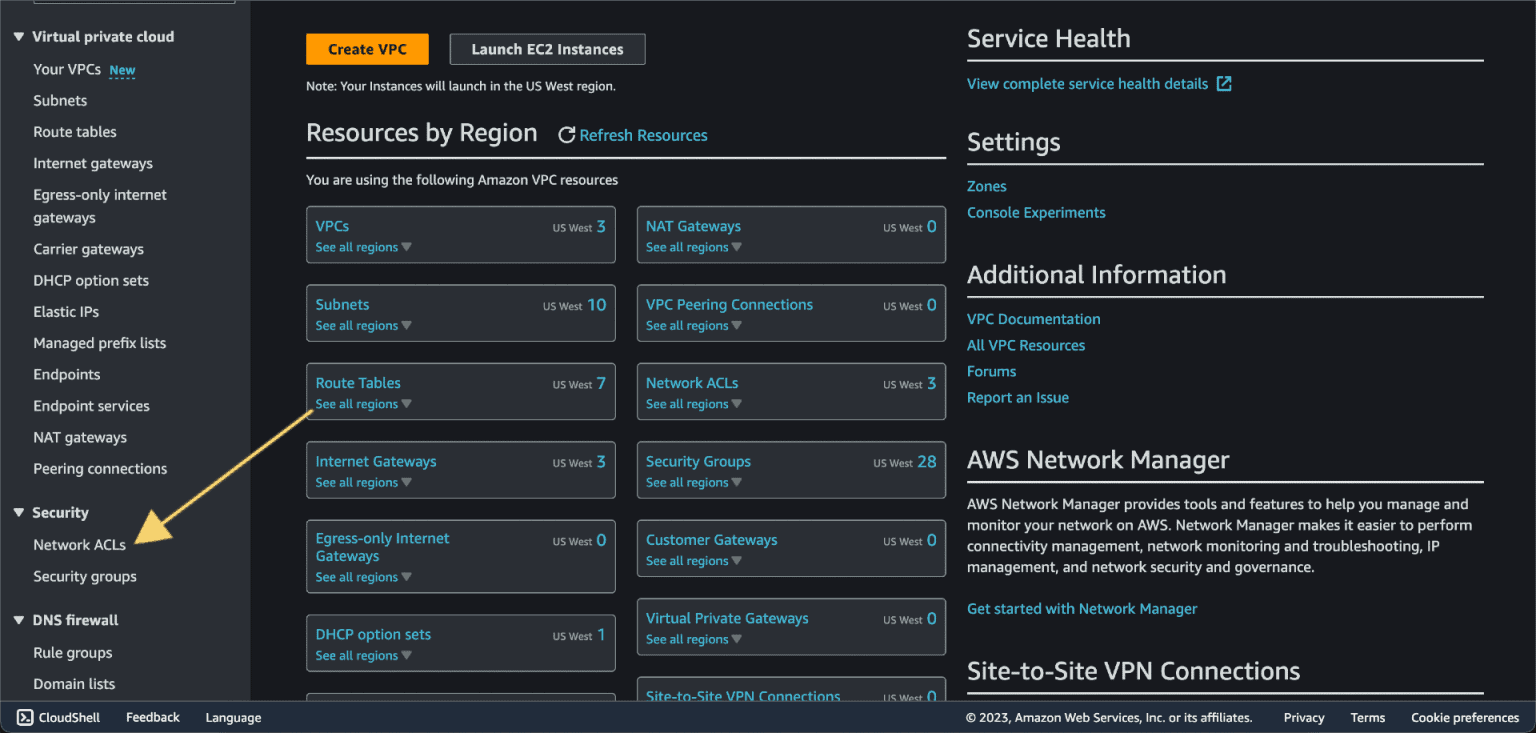Select Network ACLs in the sidebar
The height and width of the screenshot is (733, 1536).
click(x=79, y=544)
